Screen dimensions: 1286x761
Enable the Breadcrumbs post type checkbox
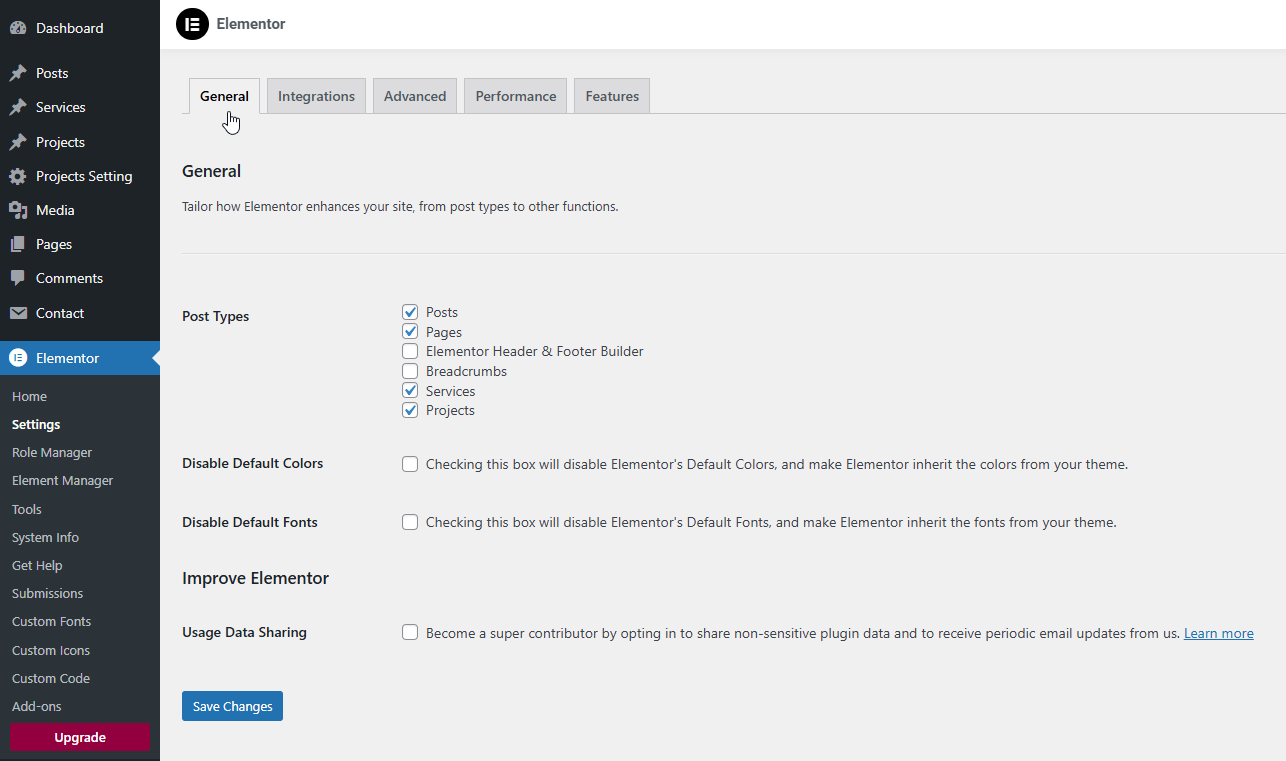(x=410, y=371)
